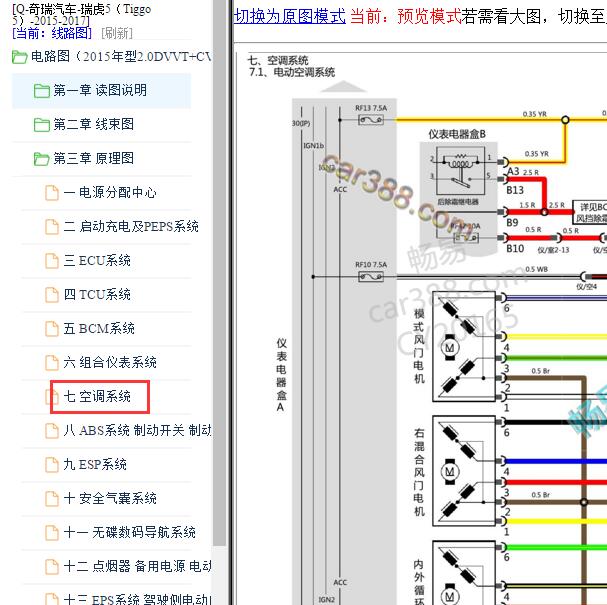This screenshot has height=605, width=607.
Task: Click open-folder icon of 第三章 原理图
Action: [x=41, y=159]
